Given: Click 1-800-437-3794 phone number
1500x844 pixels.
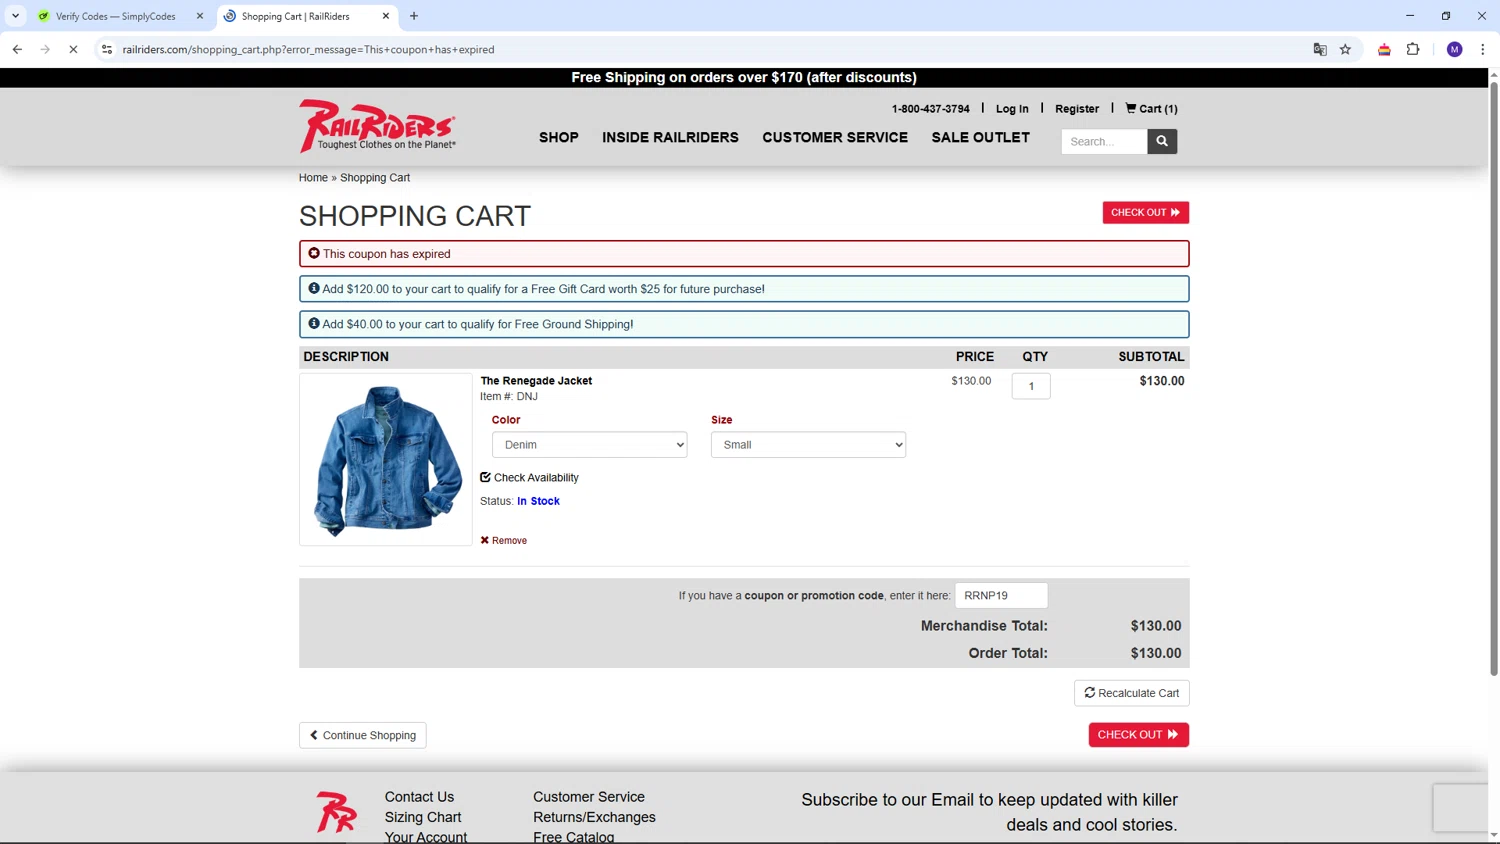Looking at the screenshot, I should (931, 109).
